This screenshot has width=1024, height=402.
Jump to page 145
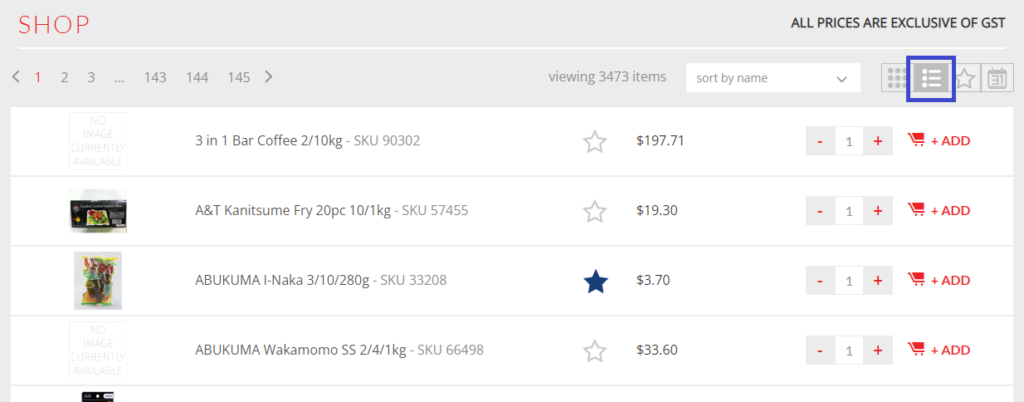239,78
